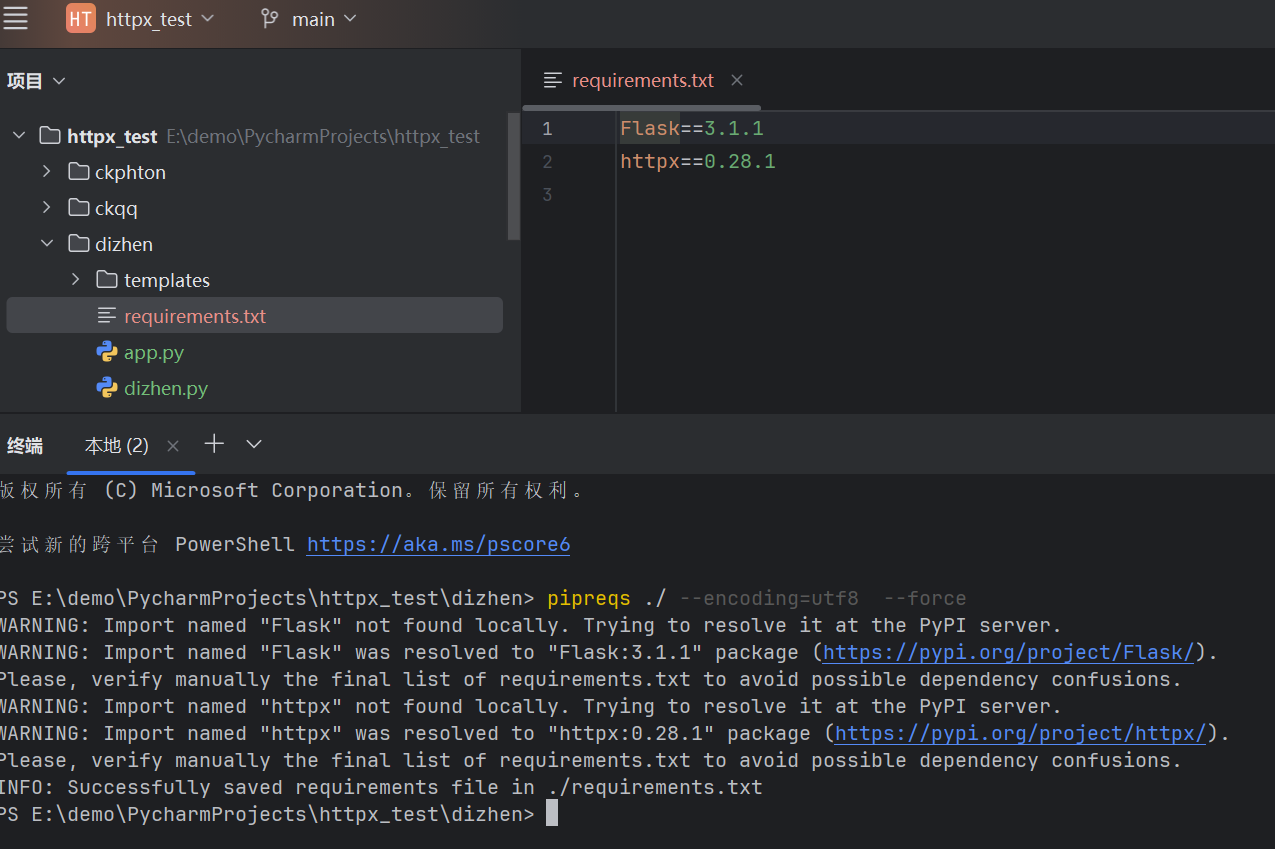Close the 本地 (2) terminal tab
Image resolution: width=1275 pixels, height=849 pixels.
point(173,446)
